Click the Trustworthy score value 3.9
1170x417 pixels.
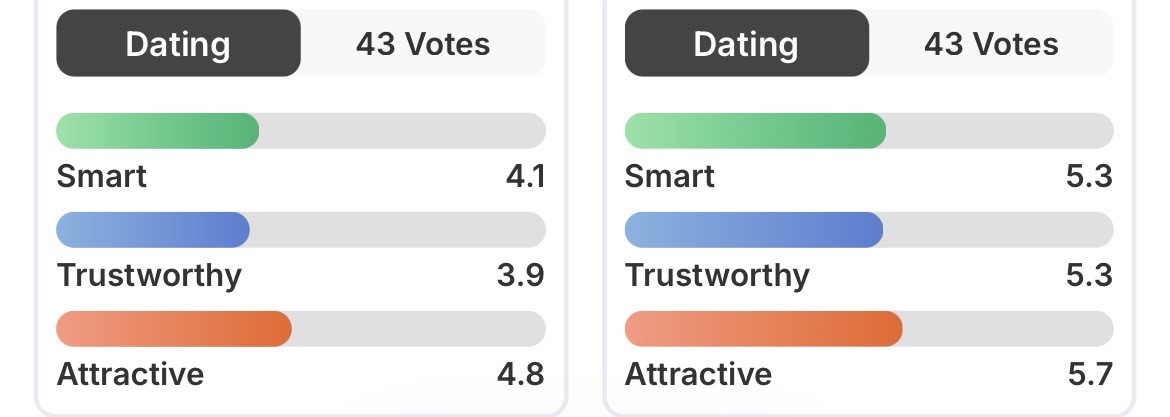(521, 275)
